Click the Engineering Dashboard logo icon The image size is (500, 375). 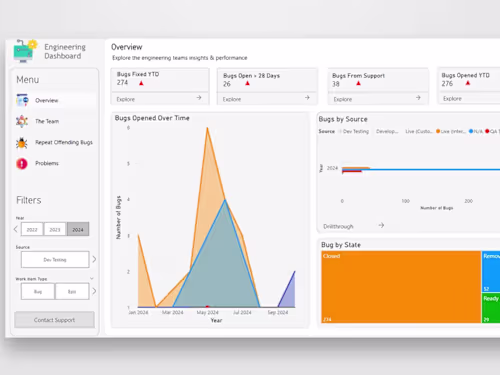[25, 51]
